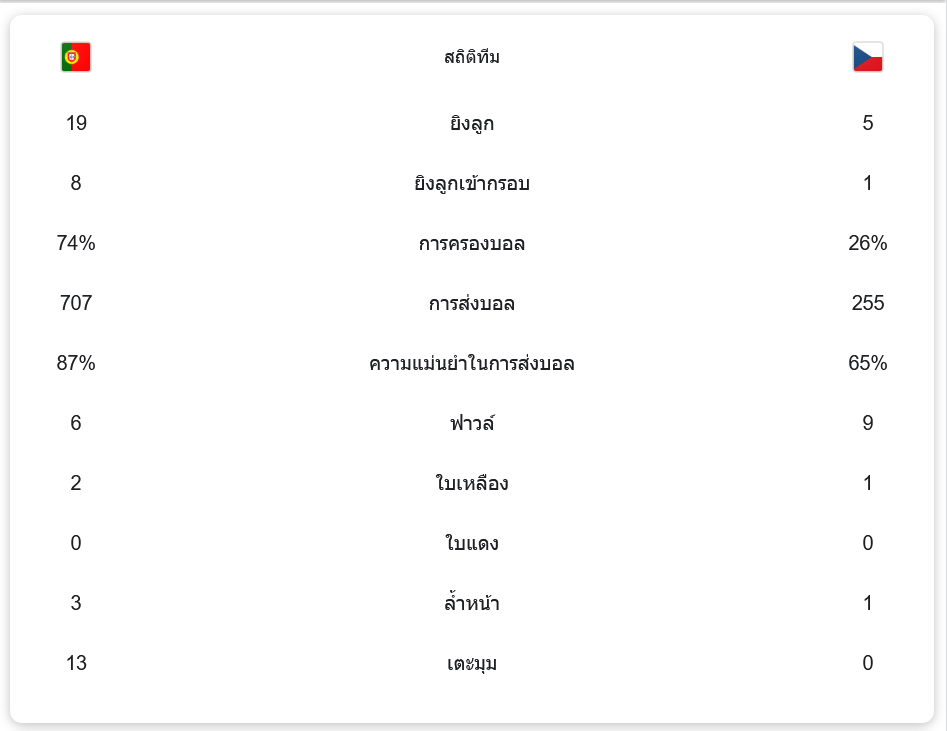Click the 74% possession value

(76, 243)
